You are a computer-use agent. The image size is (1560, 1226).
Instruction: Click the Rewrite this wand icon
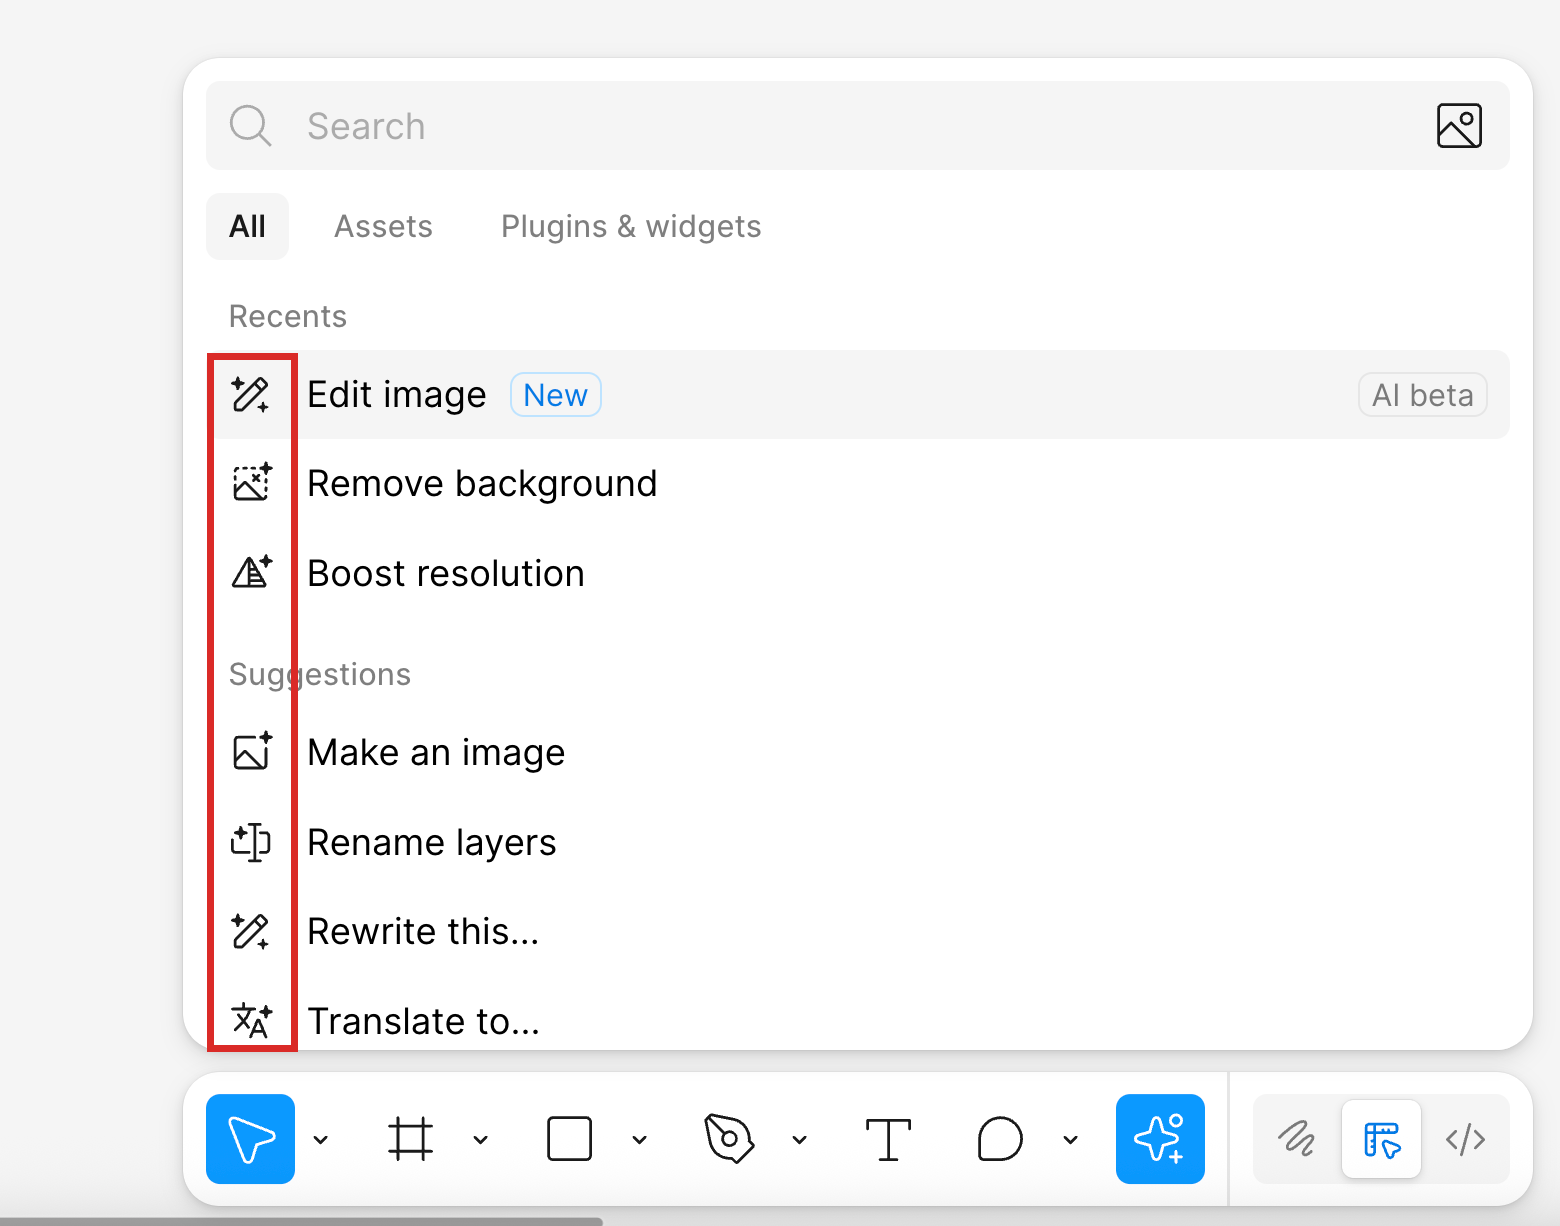point(251,931)
